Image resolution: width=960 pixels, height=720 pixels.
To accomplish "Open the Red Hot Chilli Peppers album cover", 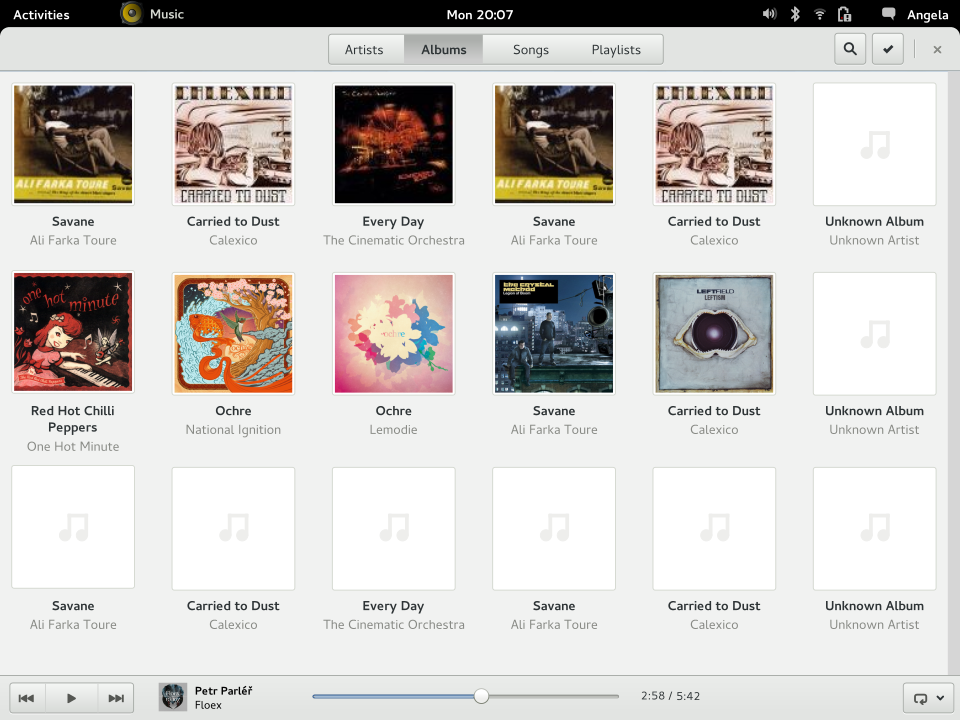I will [x=73, y=332].
